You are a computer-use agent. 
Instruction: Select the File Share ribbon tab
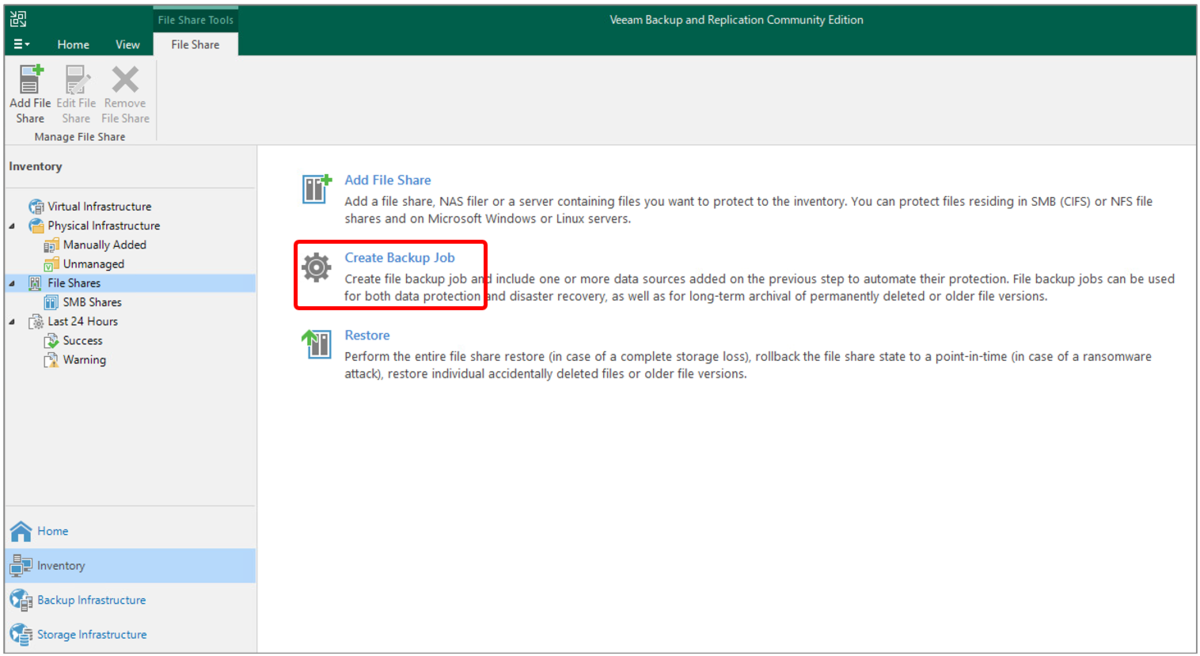point(195,44)
